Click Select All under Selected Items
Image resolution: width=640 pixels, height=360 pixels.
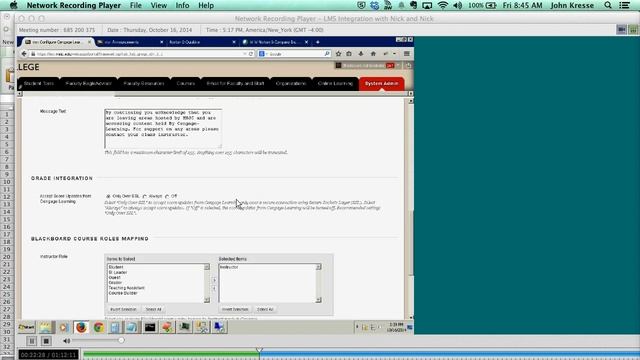pyautogui.click(x=265, y=309)
